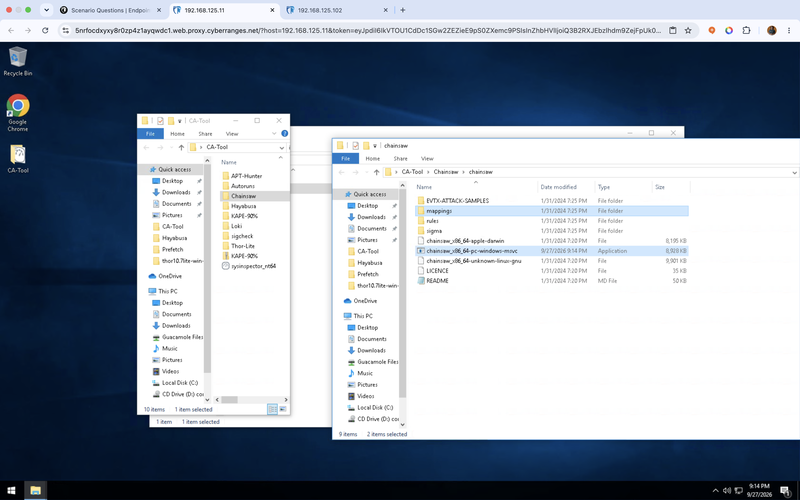Screen dimensions: 800x500
Task: Open Share ribbon tab in chainsaw window
Action: click(401, 159)
